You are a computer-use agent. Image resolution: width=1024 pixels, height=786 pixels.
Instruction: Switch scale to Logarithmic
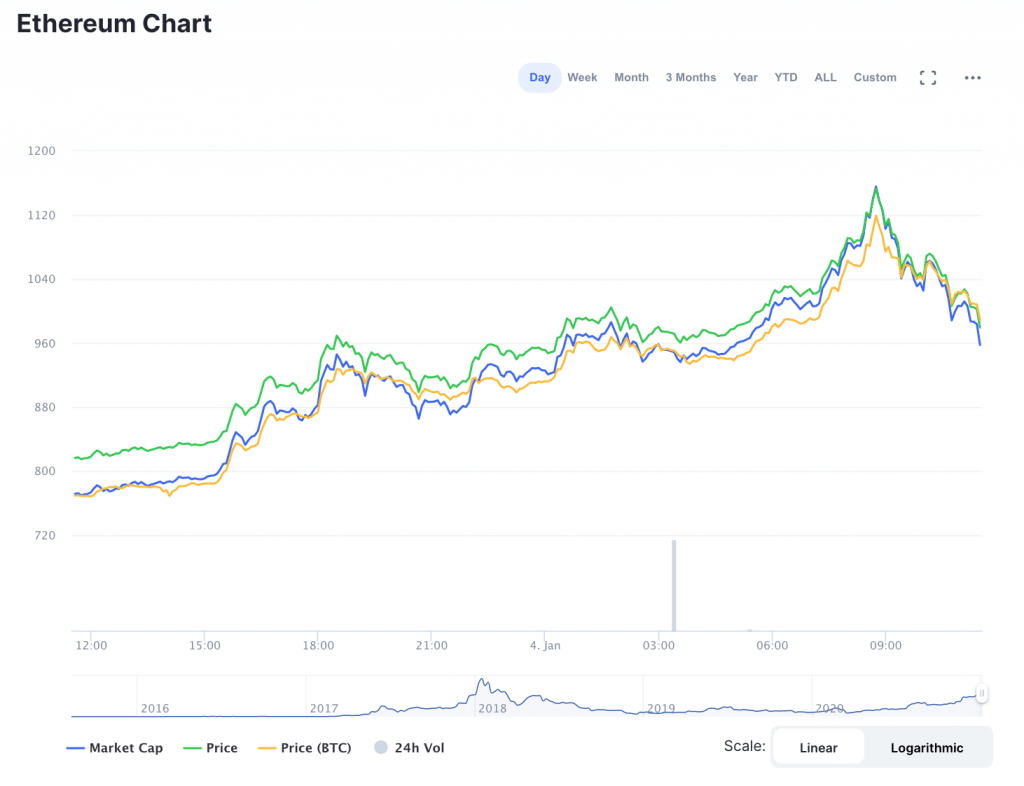tap(927, 748)
